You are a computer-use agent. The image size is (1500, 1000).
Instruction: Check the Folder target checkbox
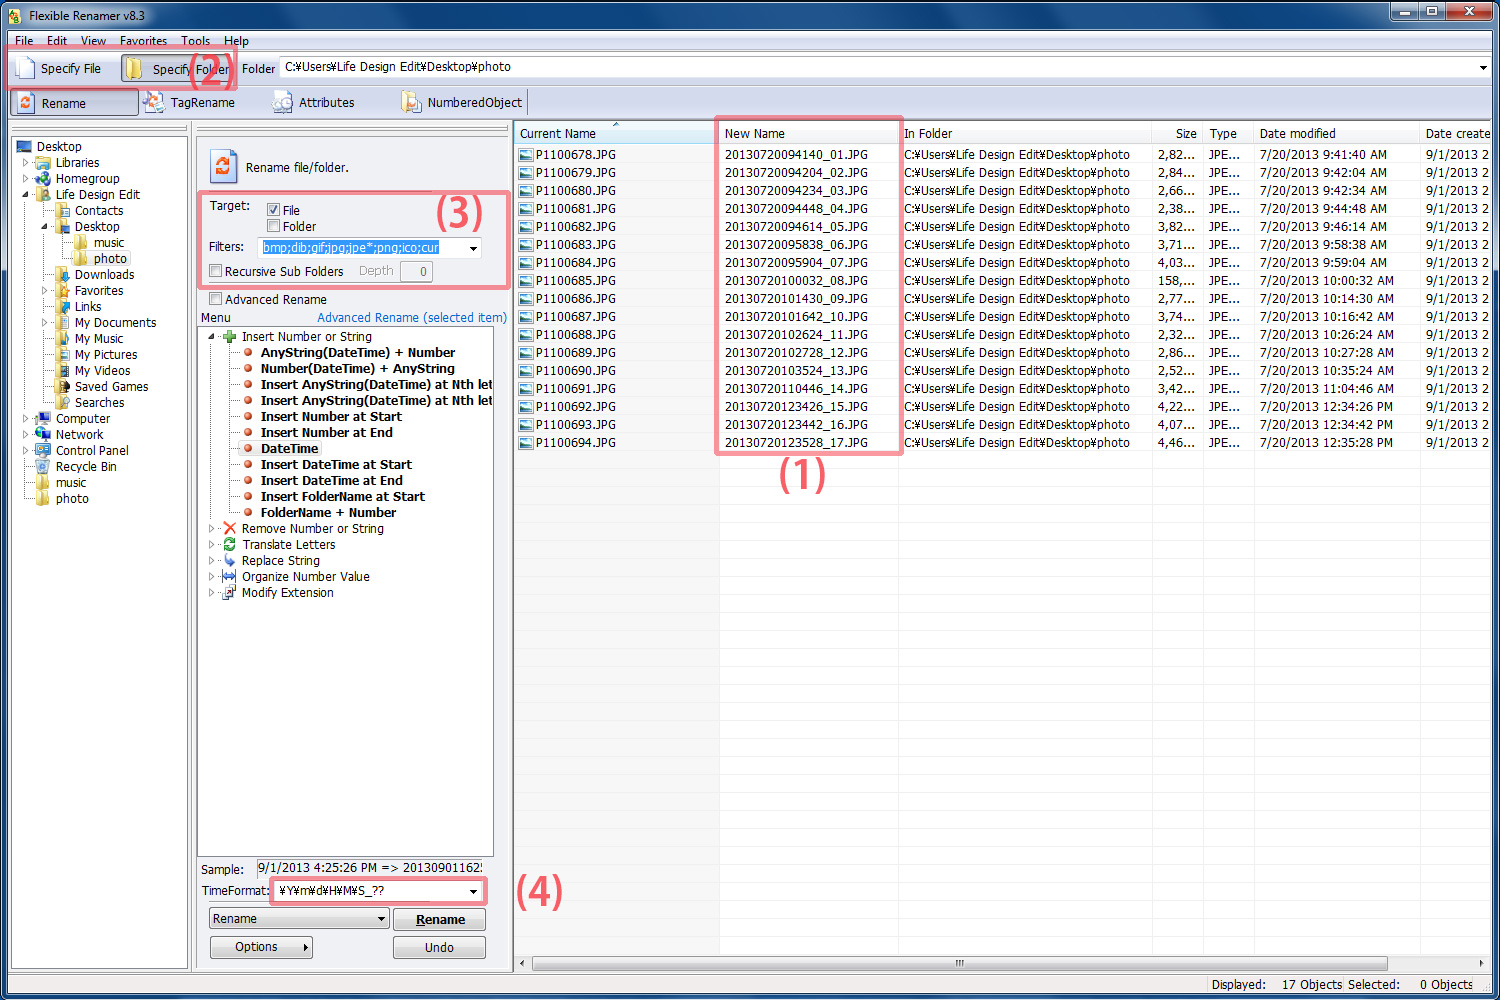273,226
